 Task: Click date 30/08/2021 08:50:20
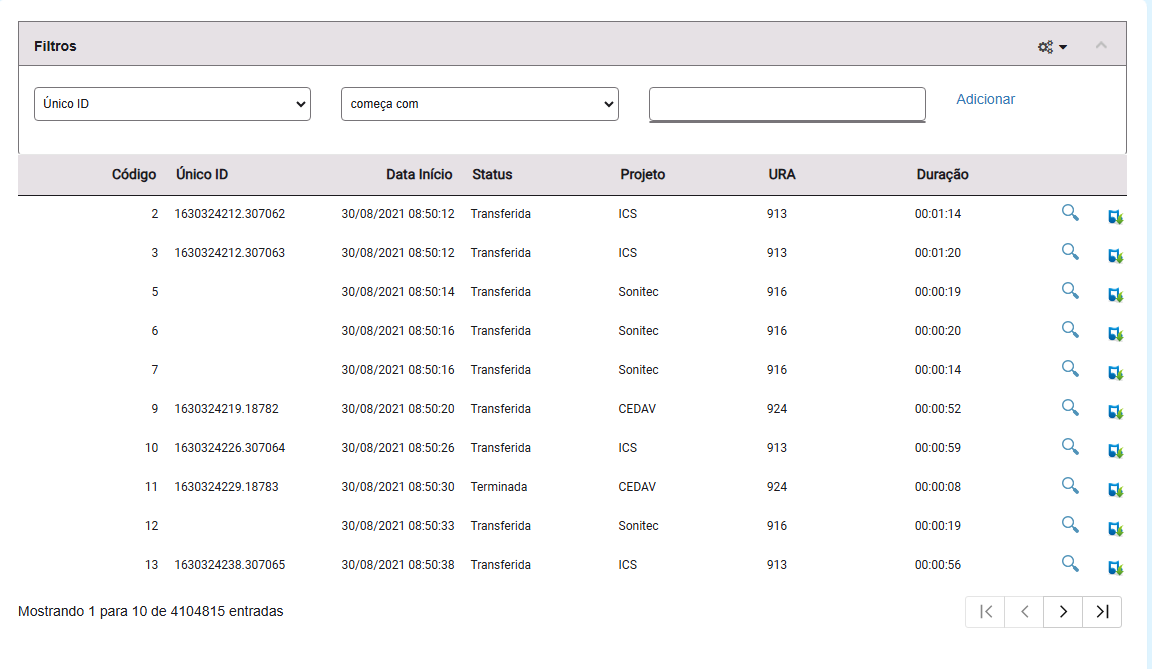tap(398, 409)
